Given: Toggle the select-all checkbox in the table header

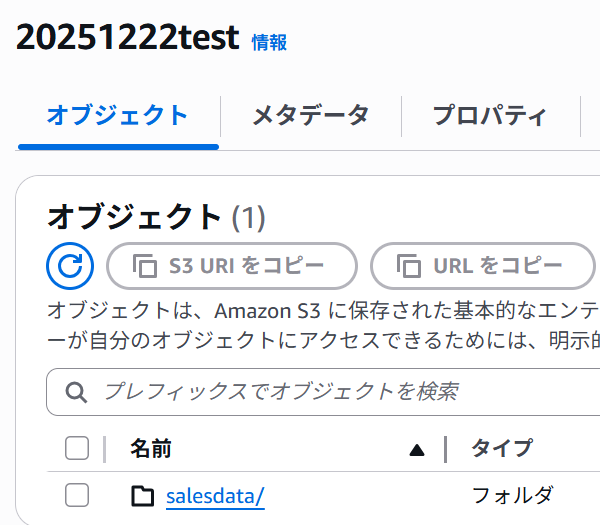Looking at the screenshot, I should click(x=77, y=448).
